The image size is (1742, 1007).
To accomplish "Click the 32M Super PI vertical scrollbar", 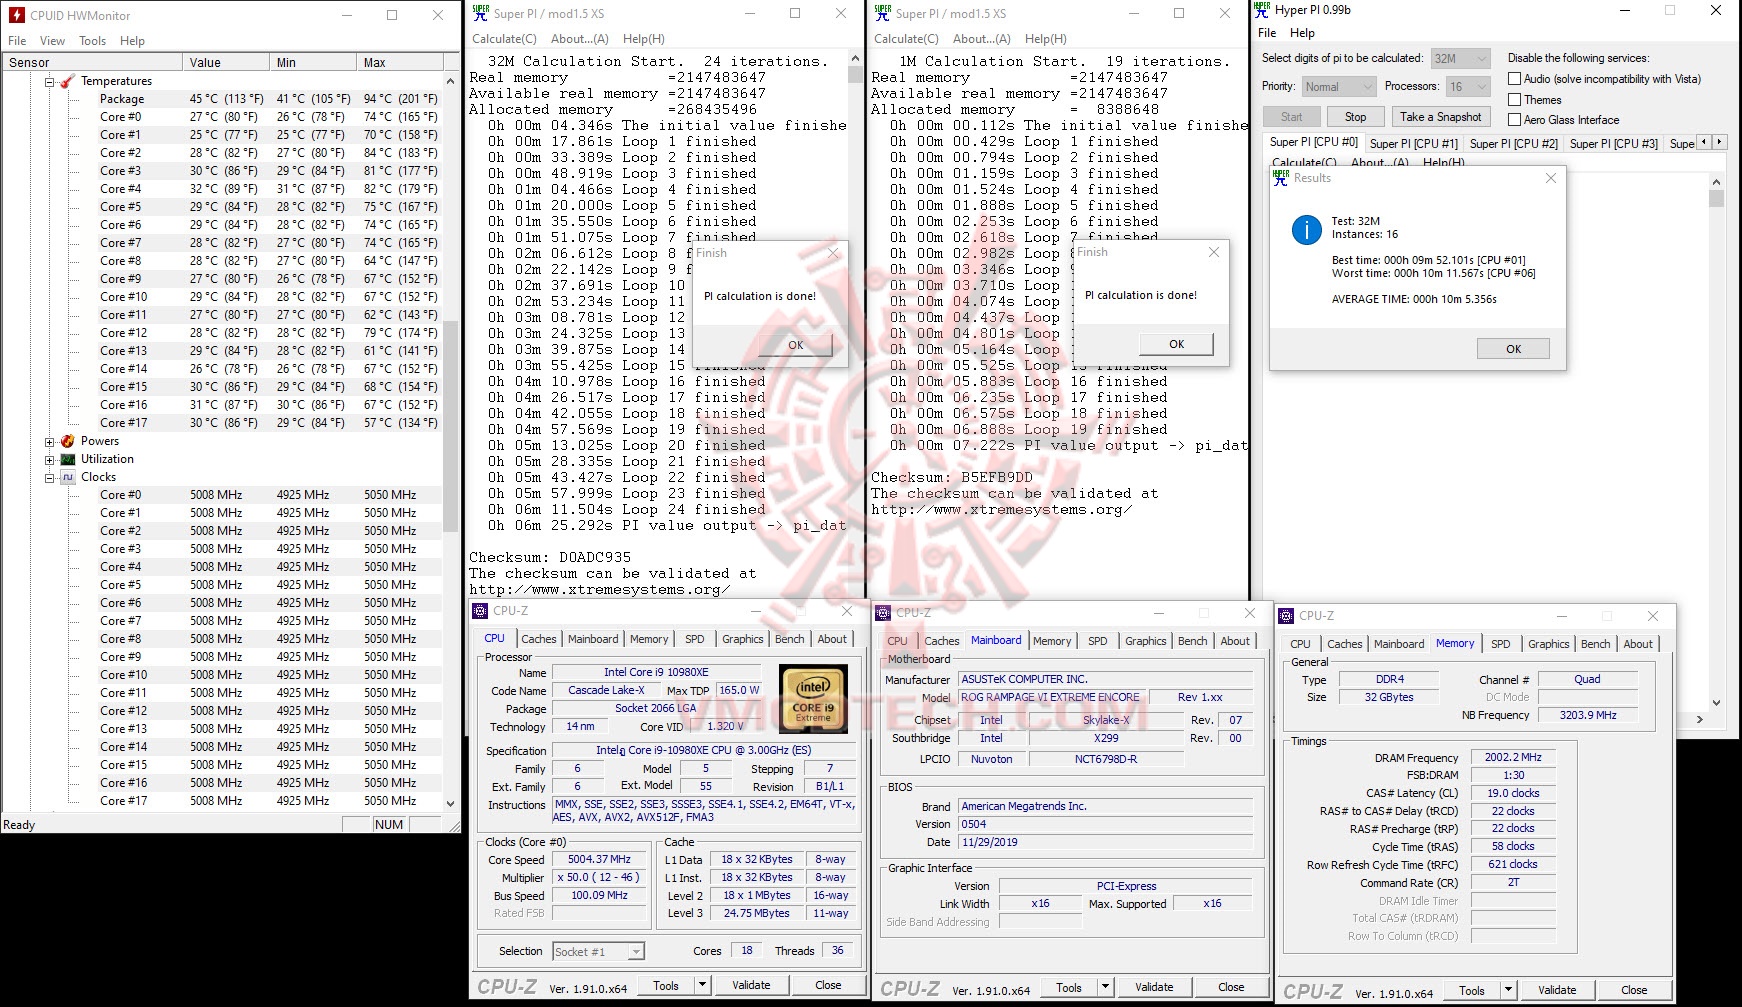I will [x=855, y=325].
